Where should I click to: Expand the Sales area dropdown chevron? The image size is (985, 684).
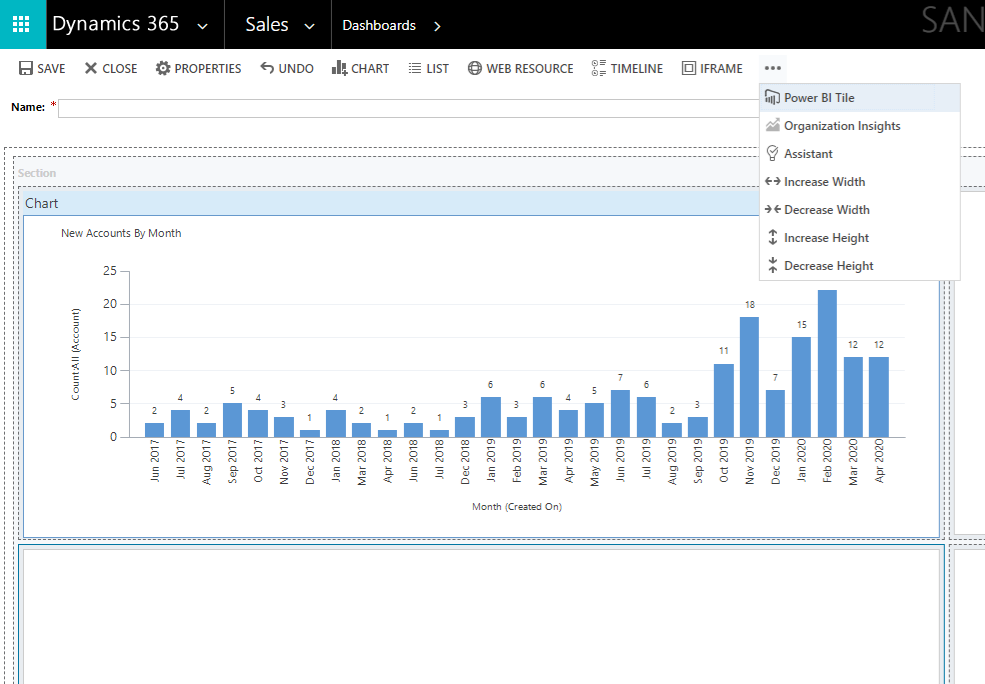click(x=309, y=26)
